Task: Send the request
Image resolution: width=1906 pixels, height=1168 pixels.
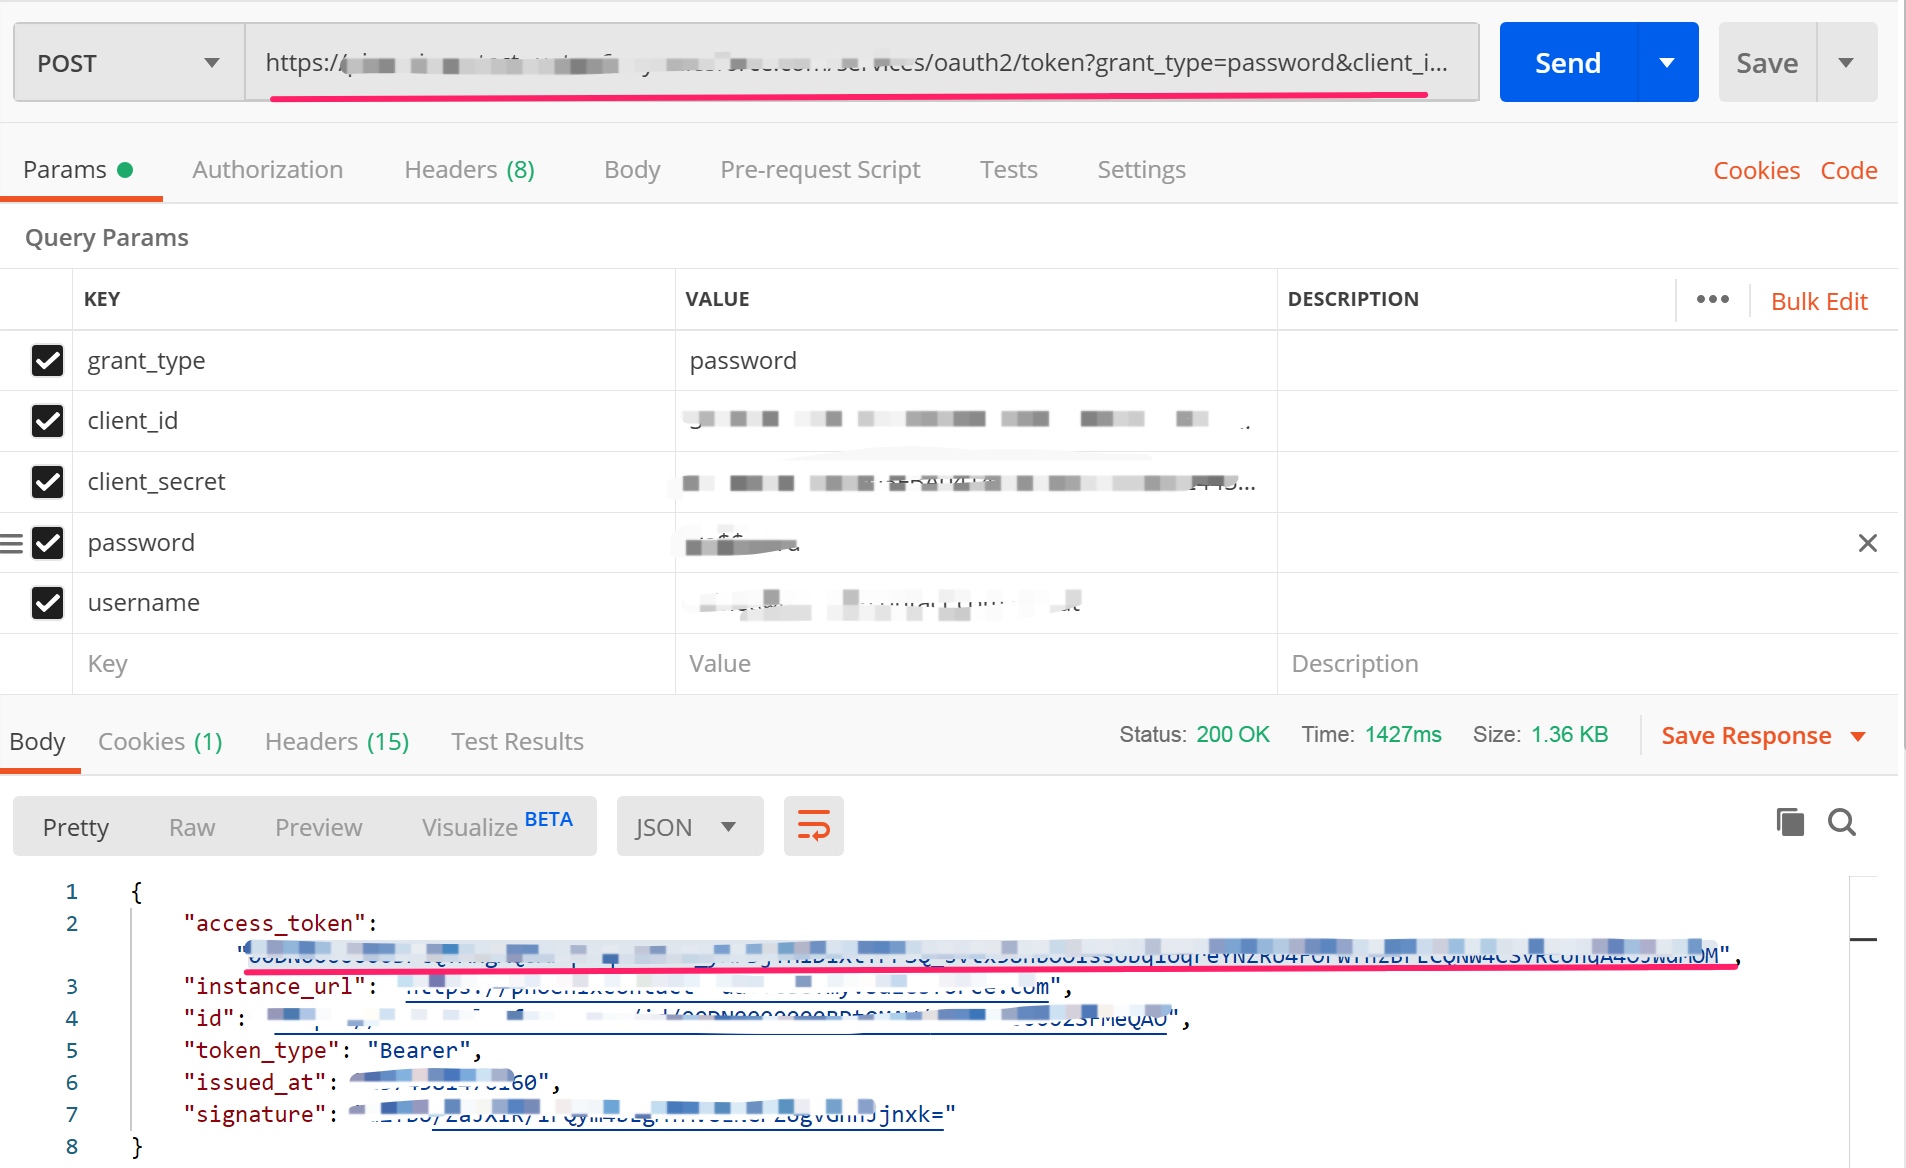Action: (x=1568, y=62)
